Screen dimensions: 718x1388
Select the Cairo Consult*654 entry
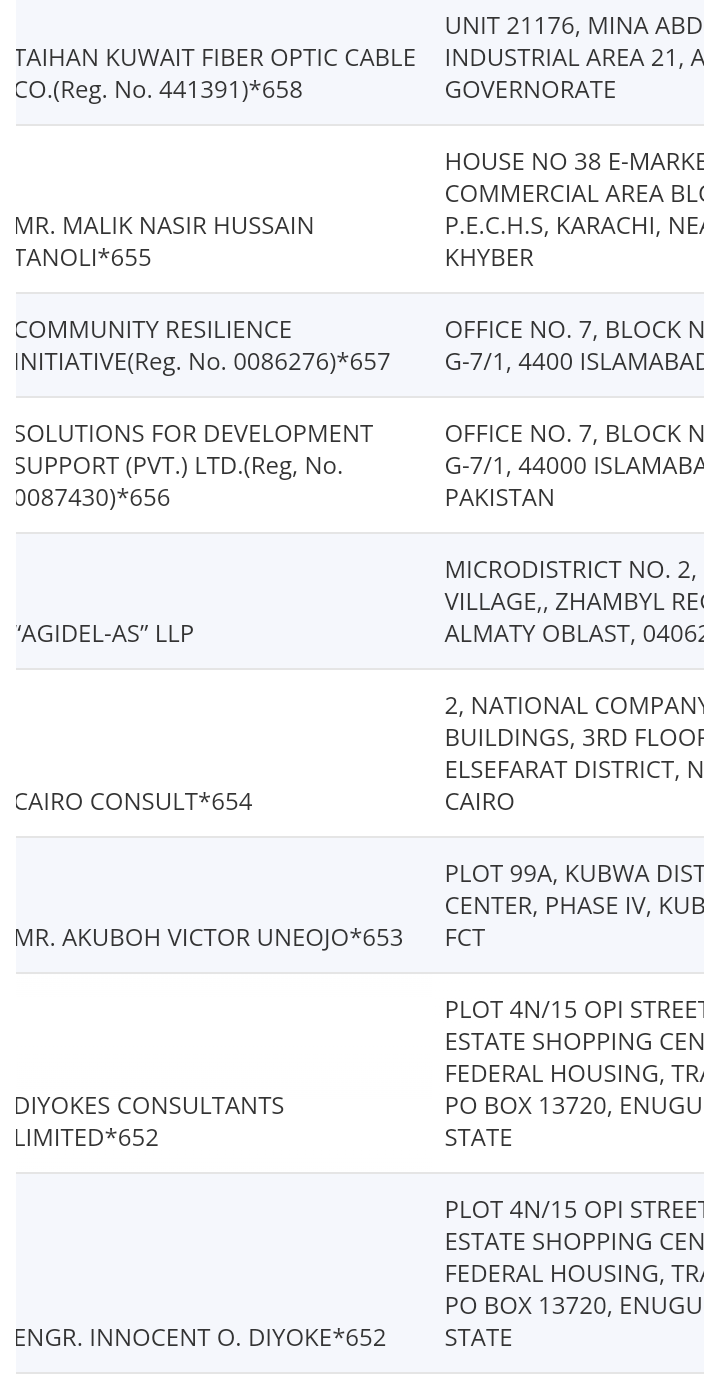(x=133, y=801)
